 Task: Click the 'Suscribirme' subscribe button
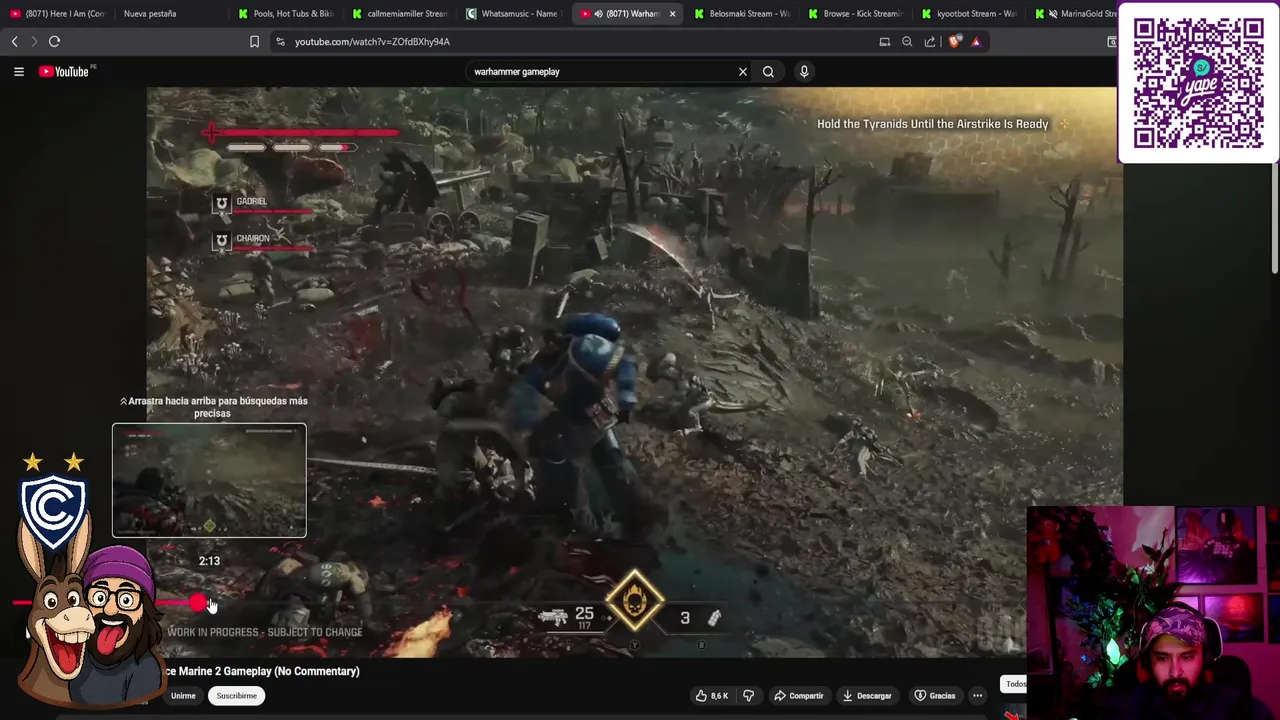(x=237, y=696)
